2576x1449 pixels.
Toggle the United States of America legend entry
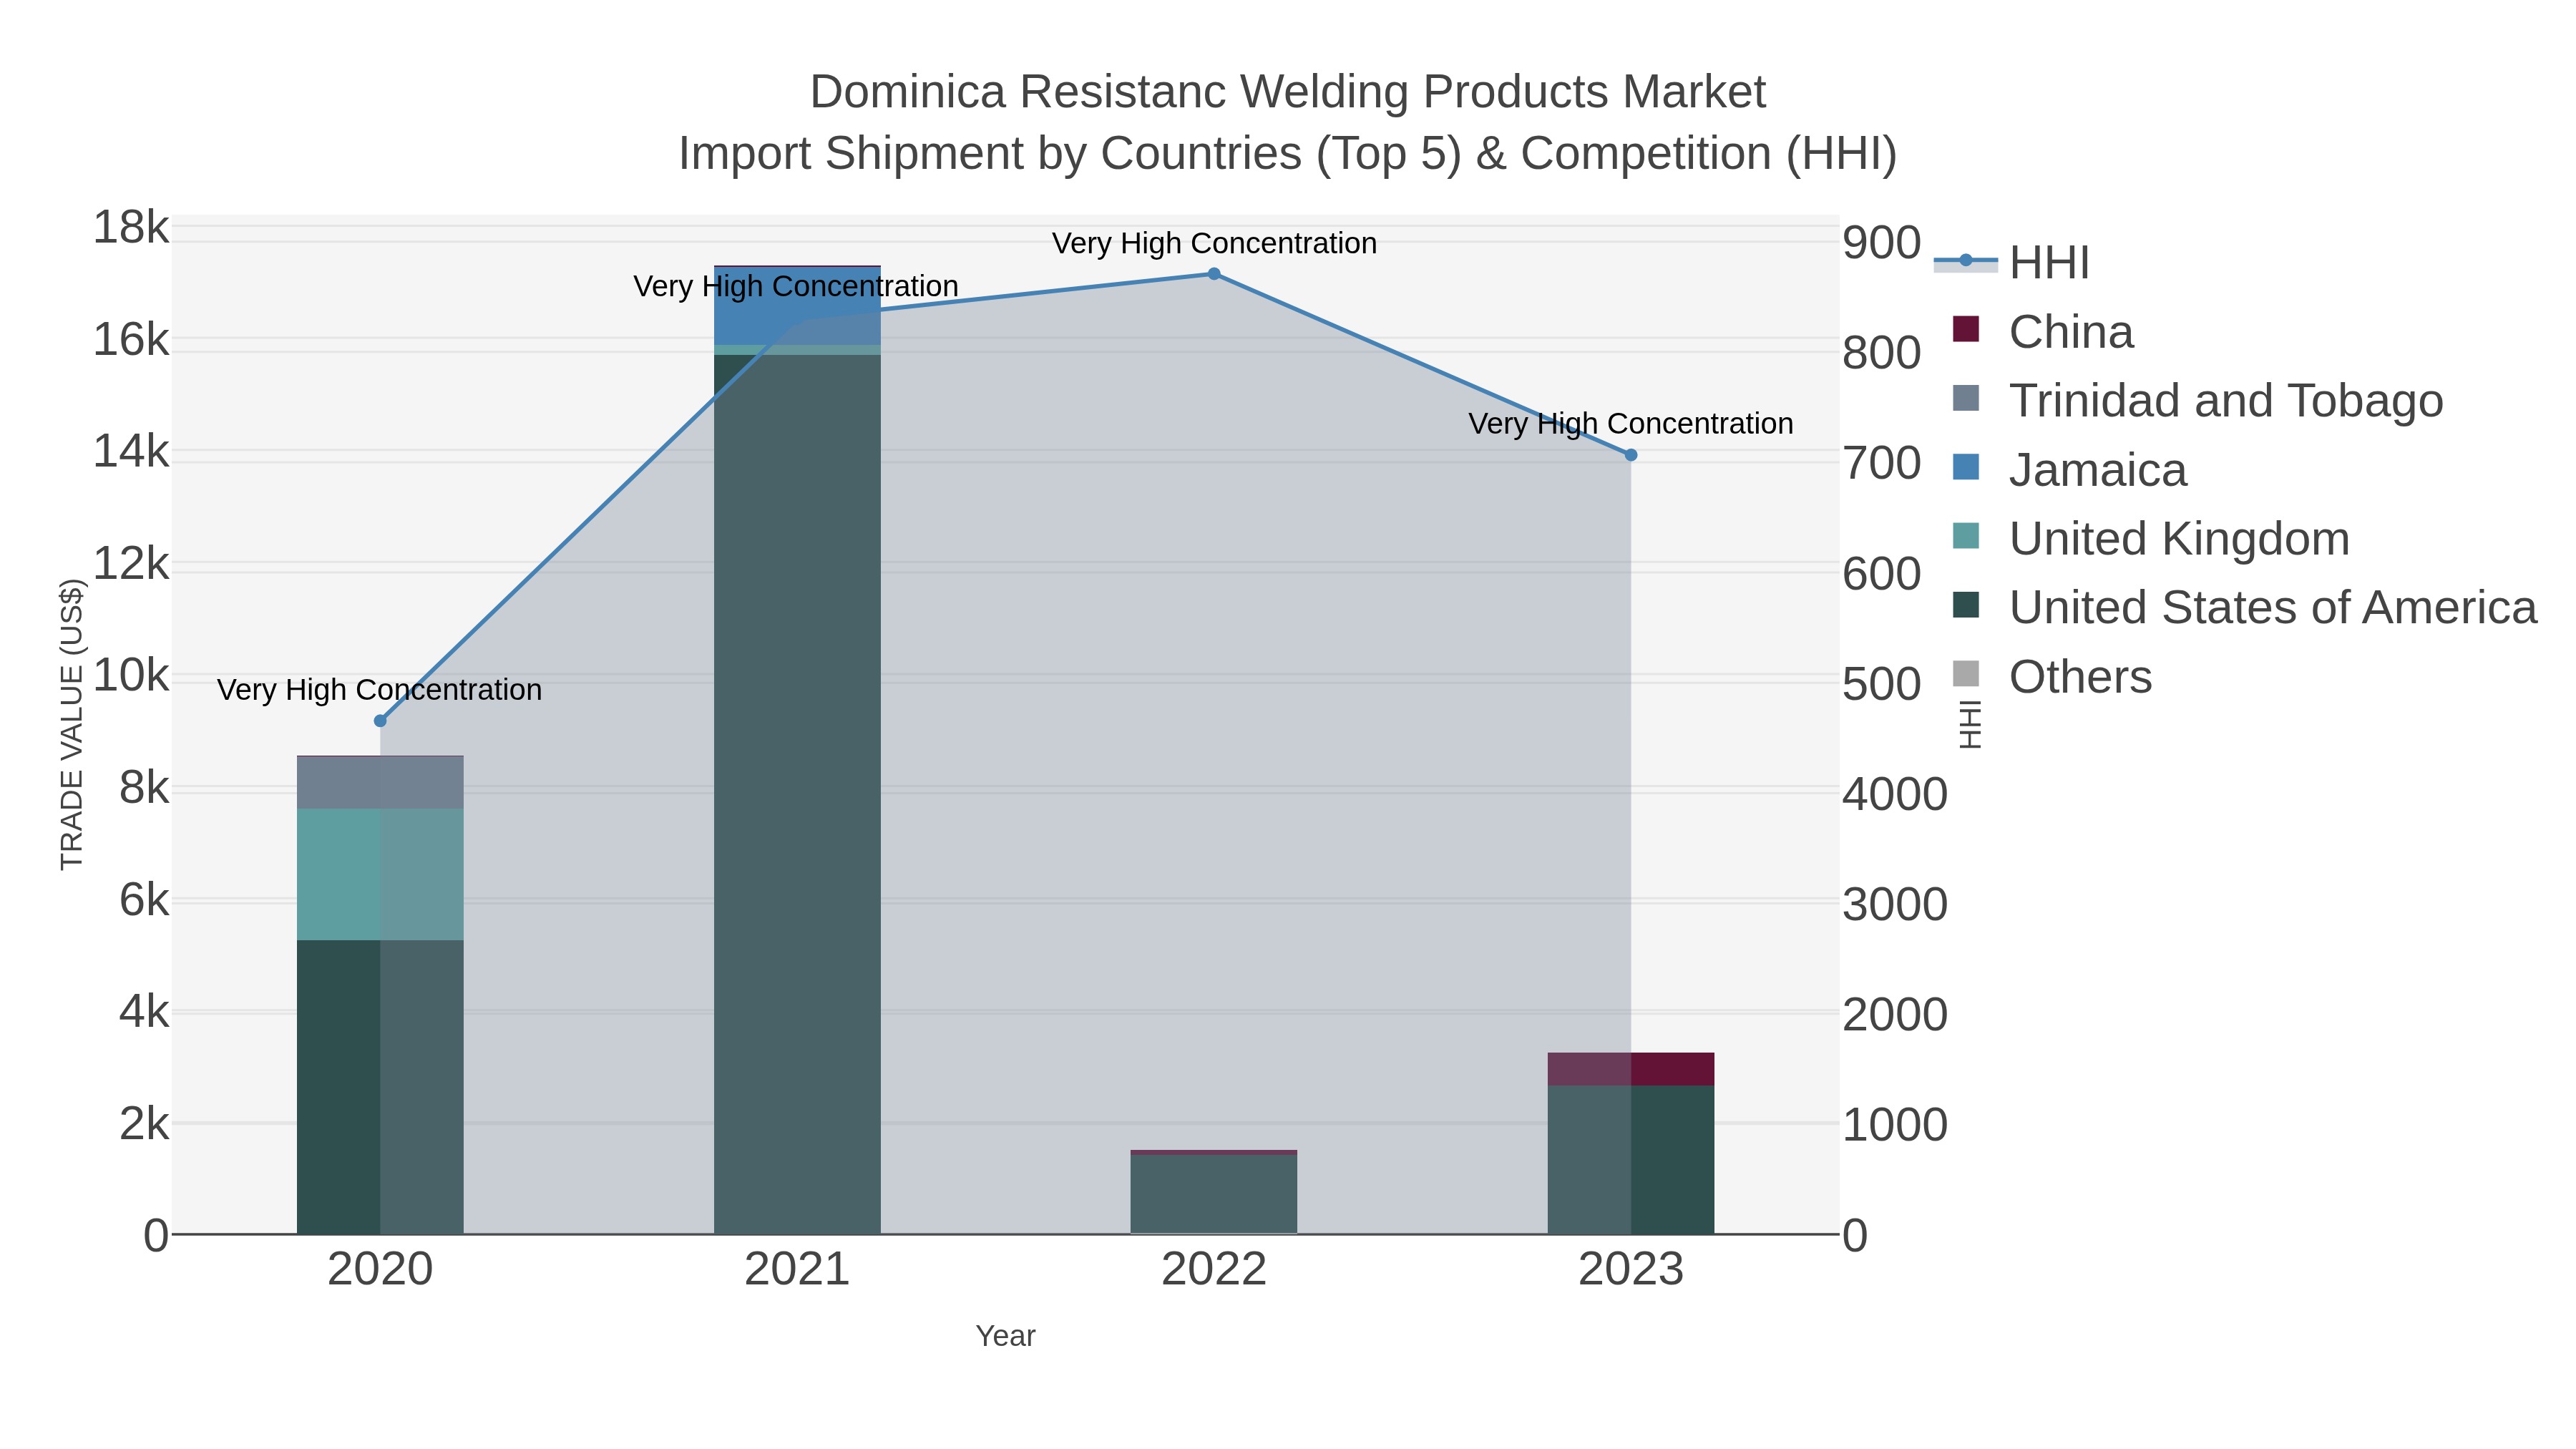pos(2244,608)
